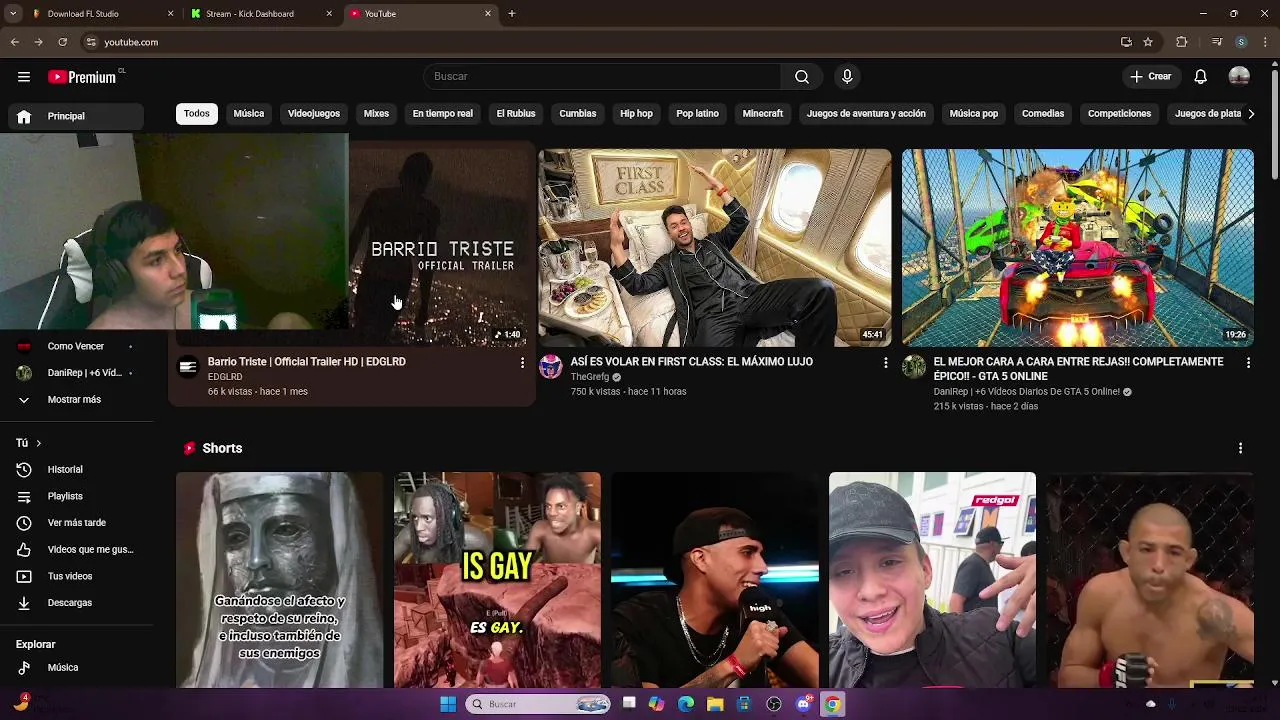1280x720 pixels.
Task: Expand the Tú section chevron
Action: (x=38, y=443)
